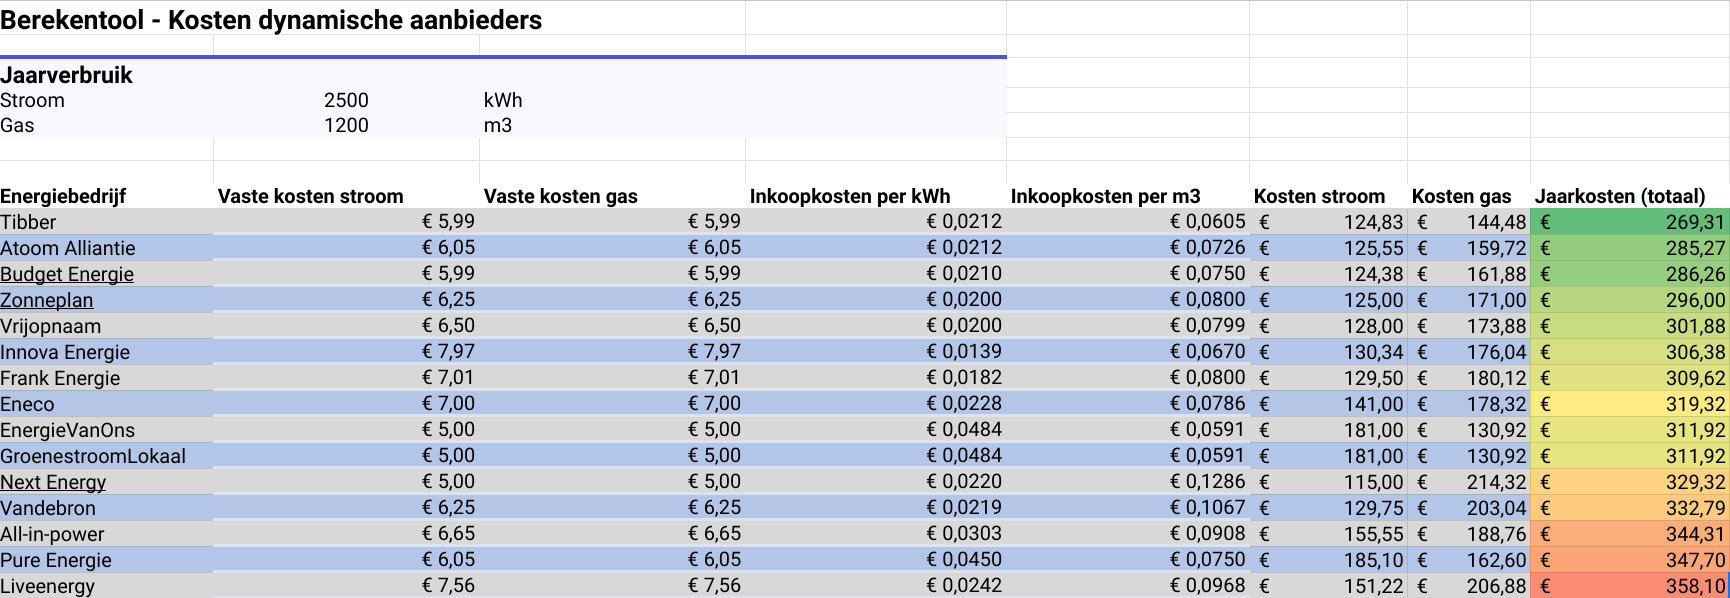Select the 'Inkoopkosten per kWh' column header
1730x598 pixels.
[x=850, y=196]
